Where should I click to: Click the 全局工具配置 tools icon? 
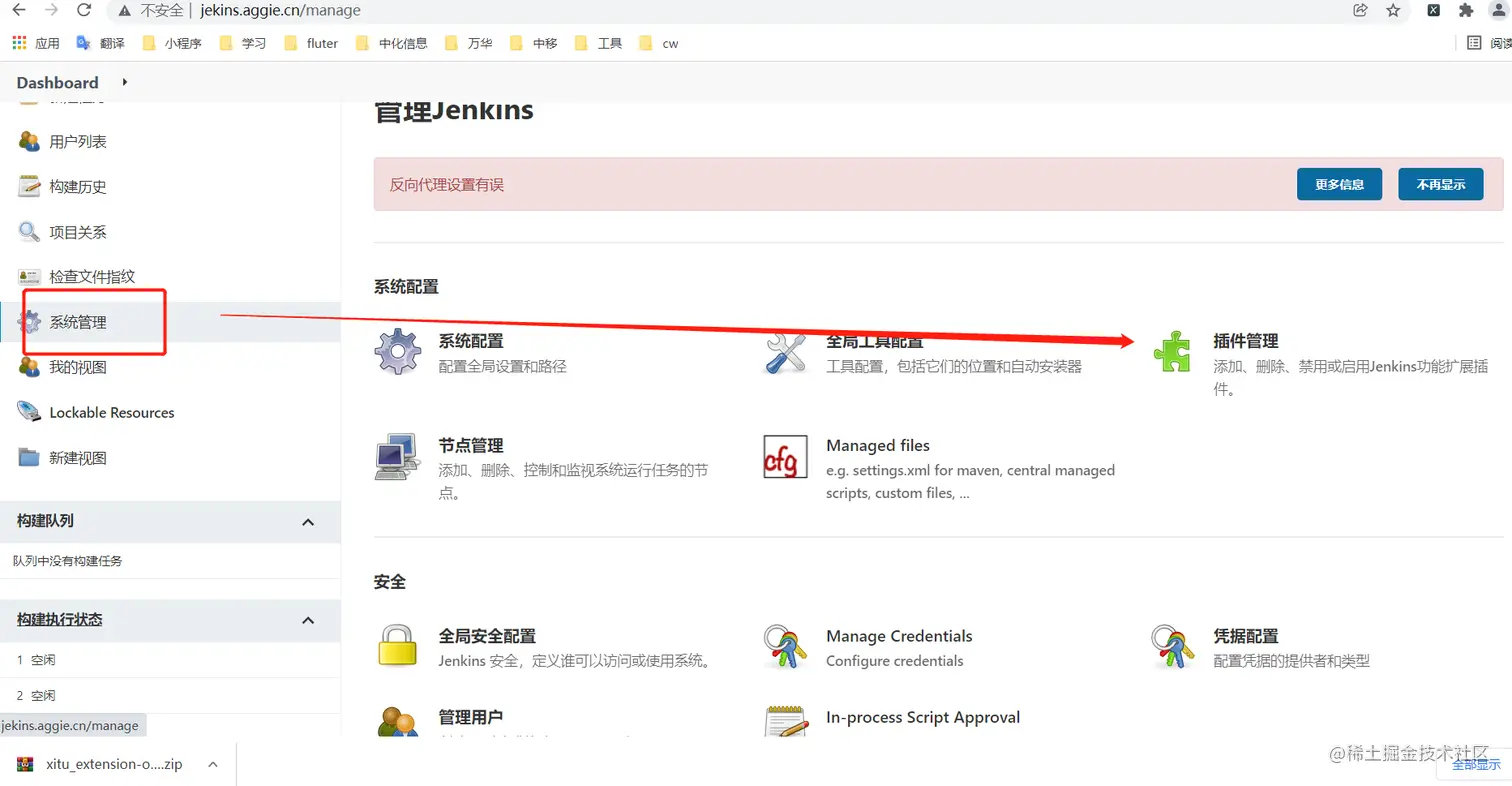pos(786,351)
